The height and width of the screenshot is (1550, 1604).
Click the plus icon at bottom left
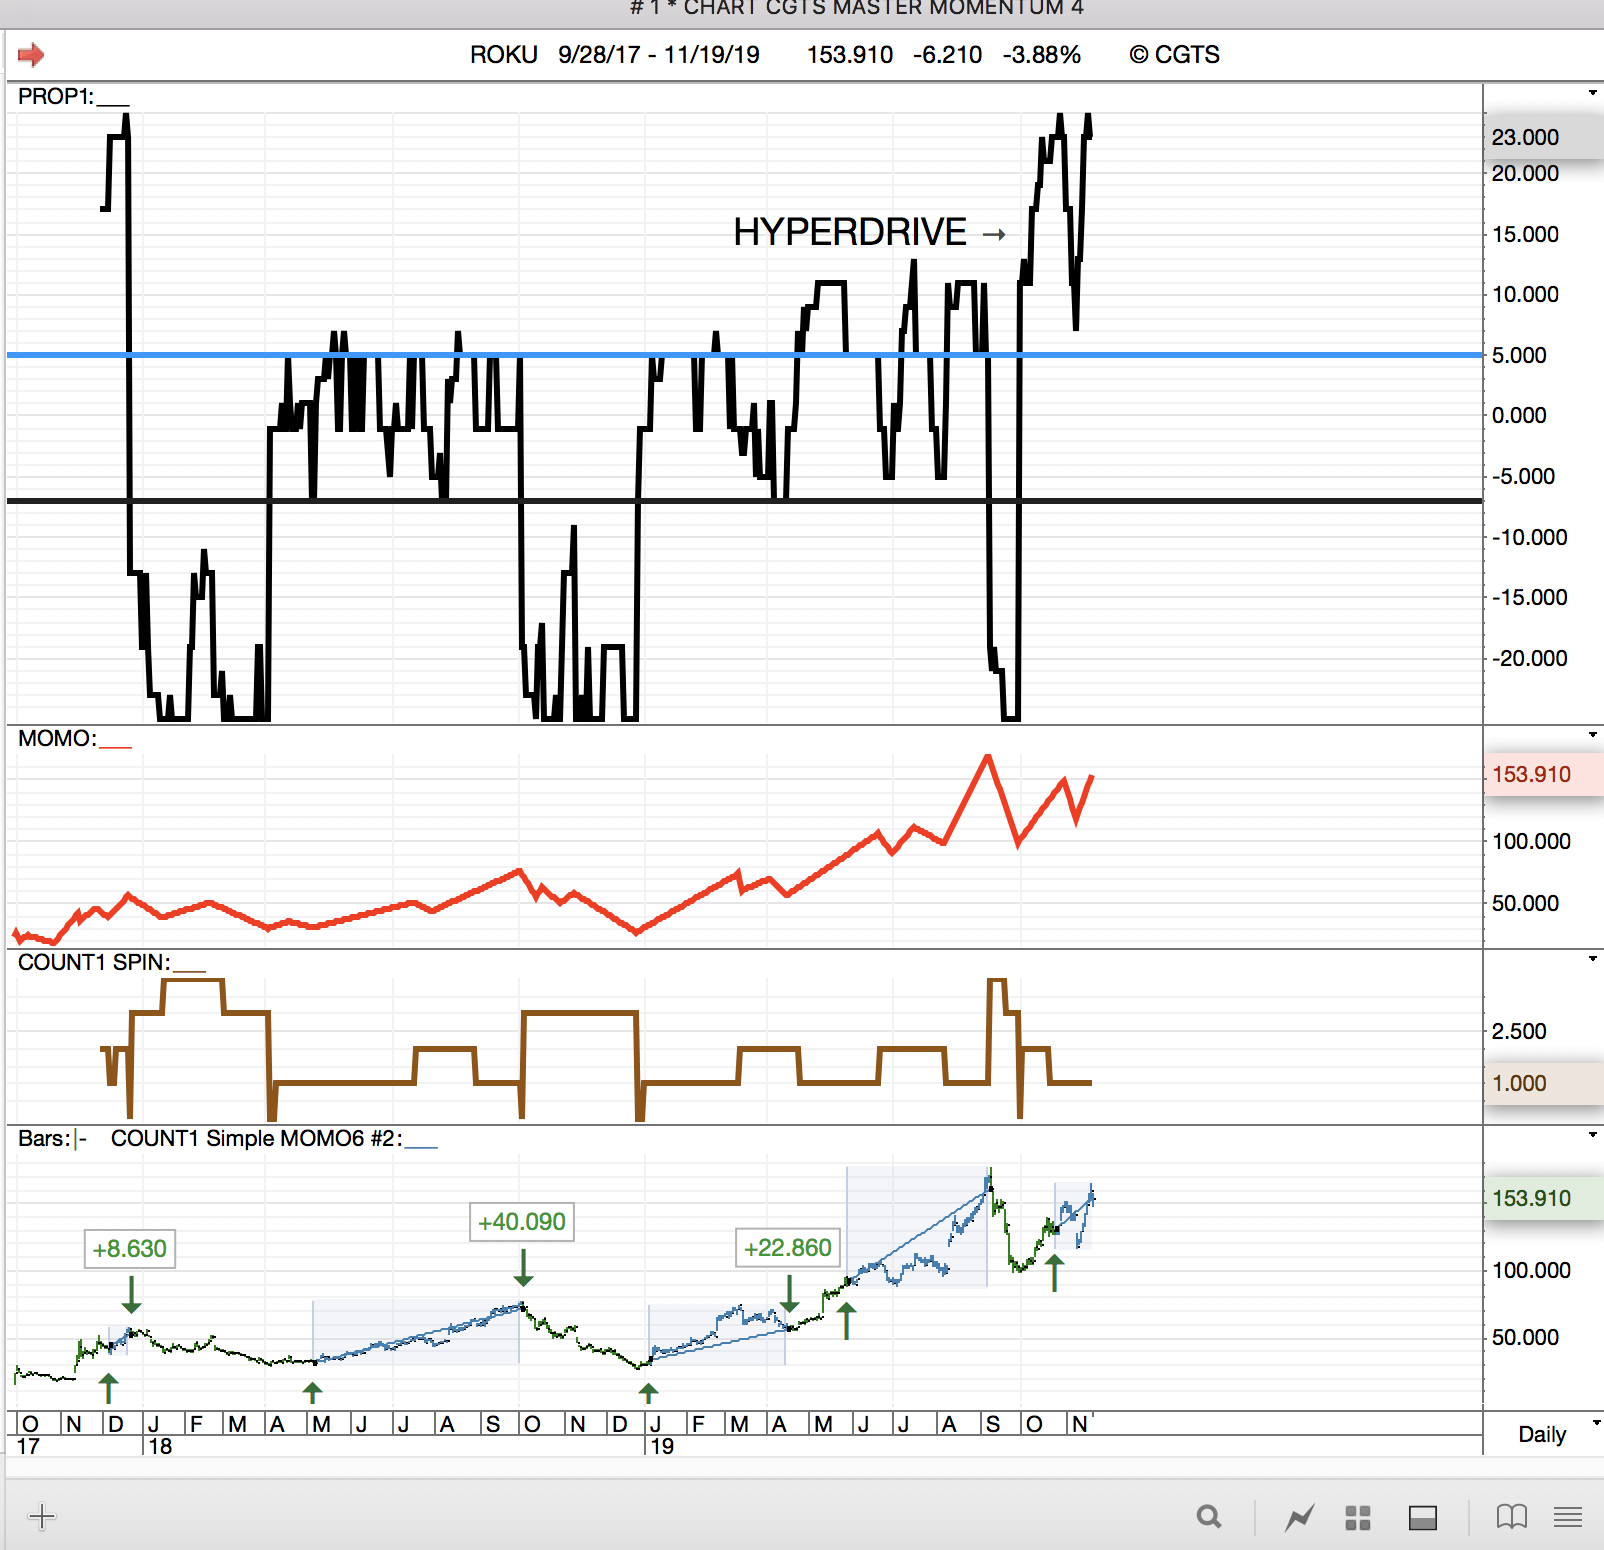tap(42, 1517)
